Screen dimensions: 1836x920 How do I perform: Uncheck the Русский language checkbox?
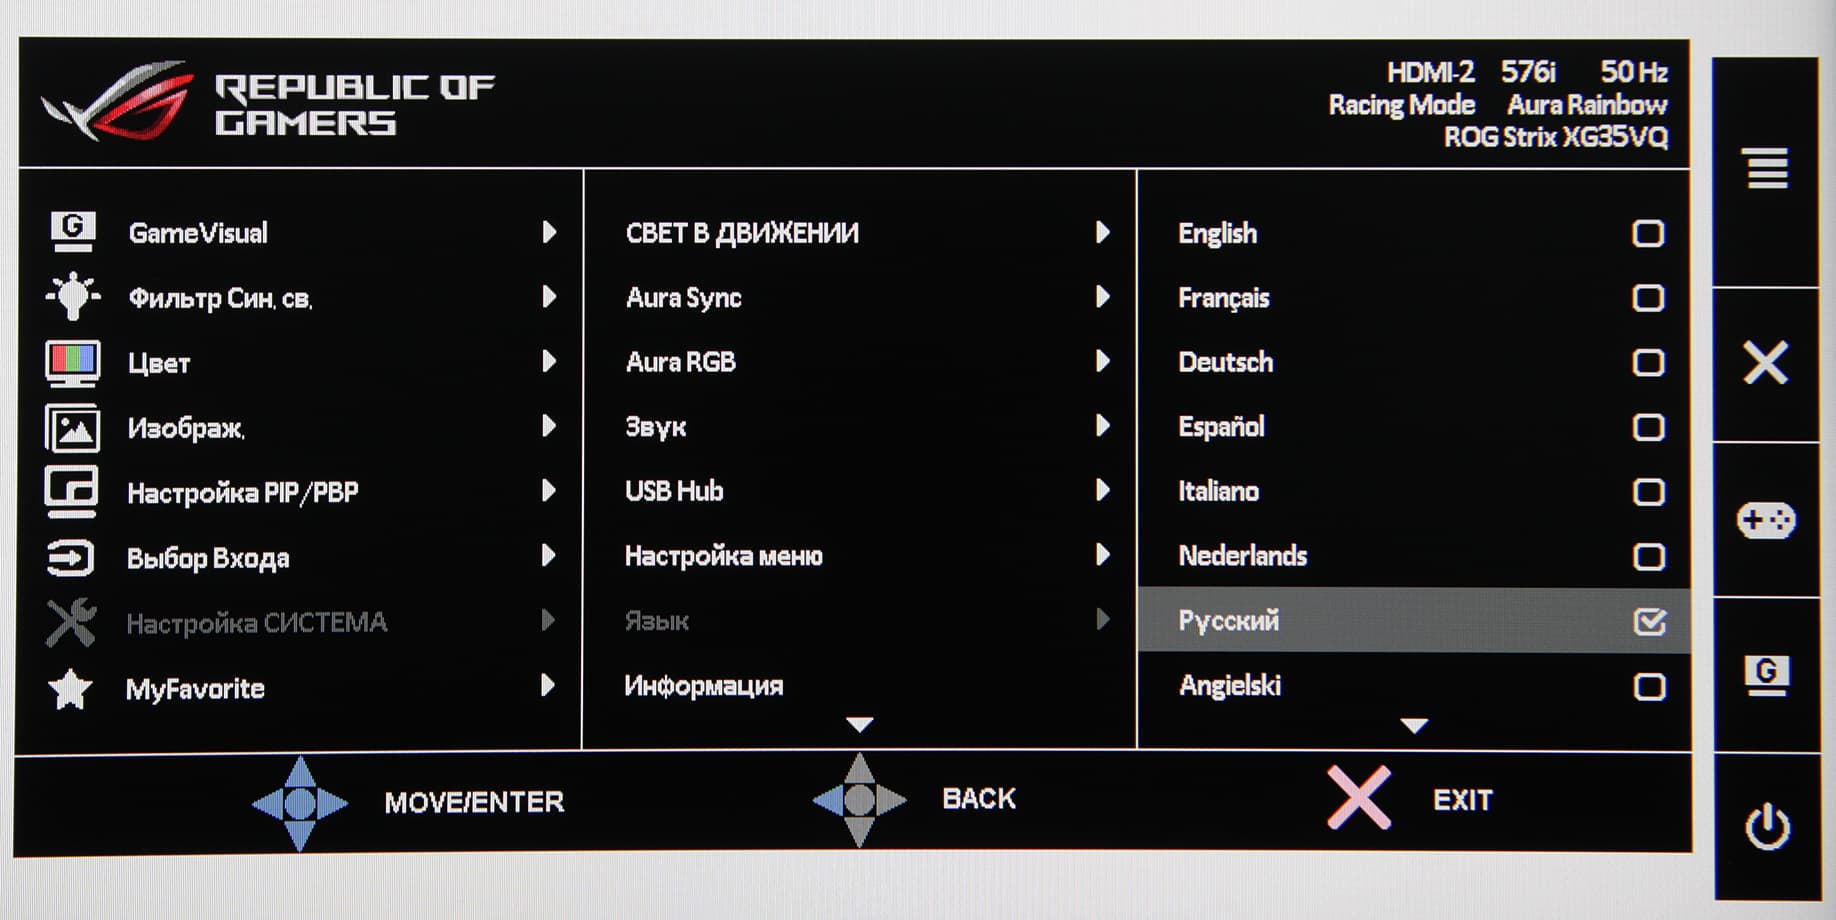pyautogui.click(x=1649, y=621)
